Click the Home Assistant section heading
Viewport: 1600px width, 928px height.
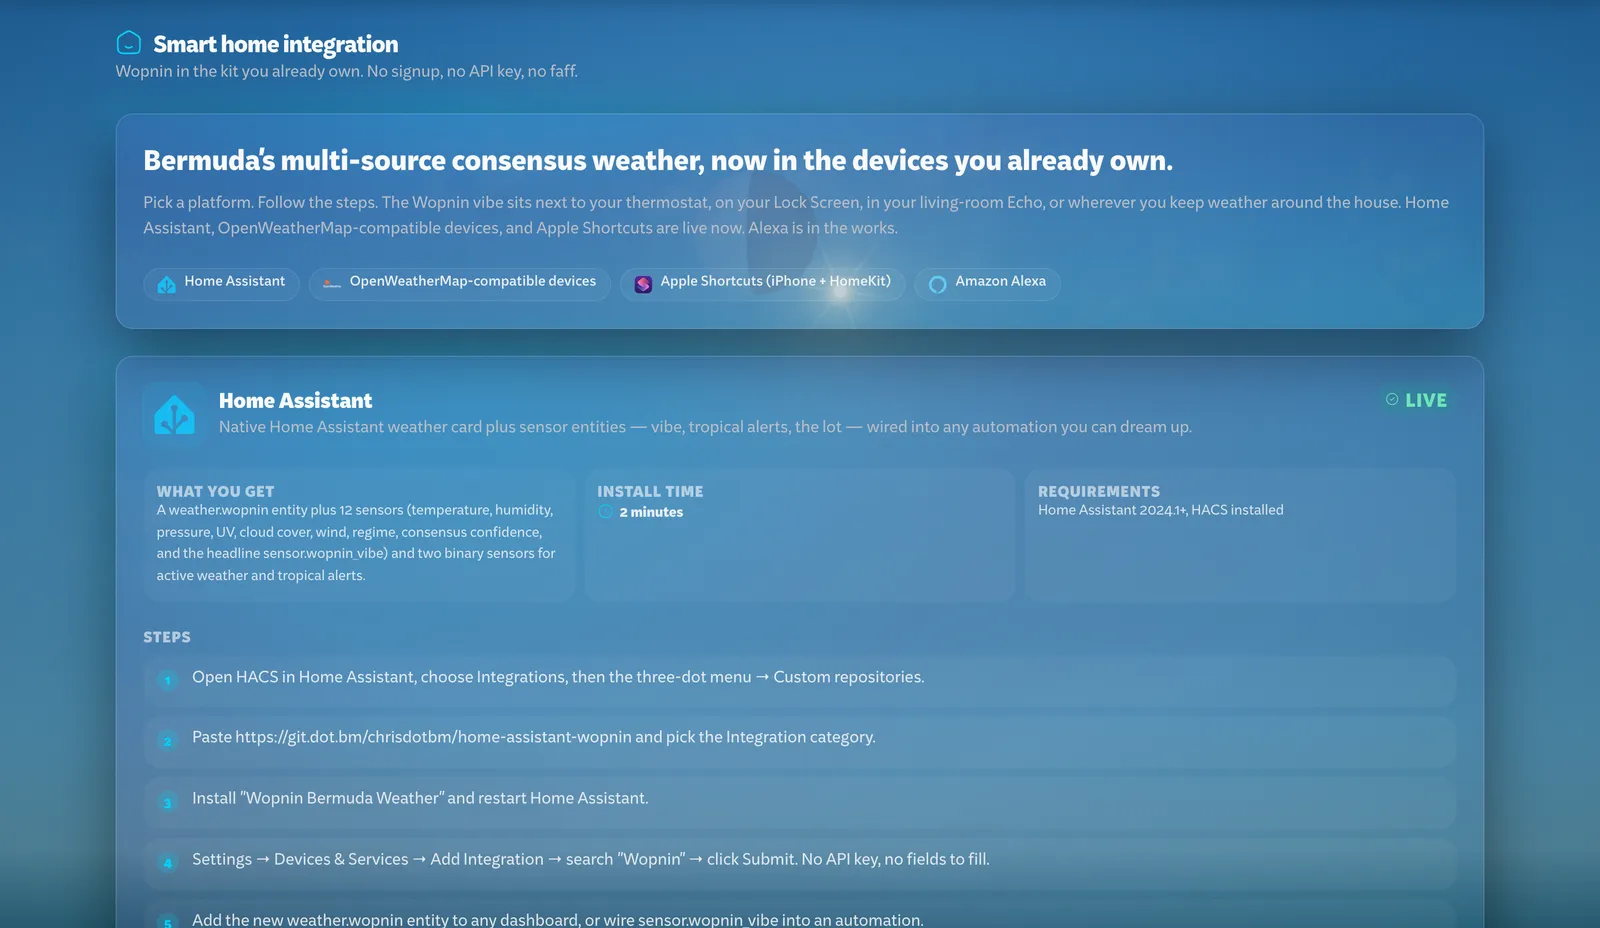pos(295,401)
